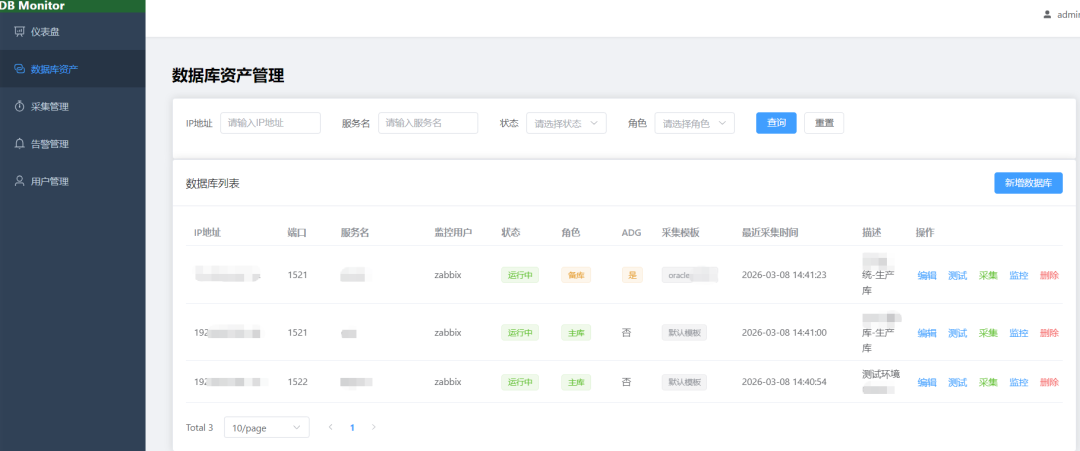This screenshot has height=451, width=1080.
Task: Select page 1 in pagination
Action: [x=352, y=428]
